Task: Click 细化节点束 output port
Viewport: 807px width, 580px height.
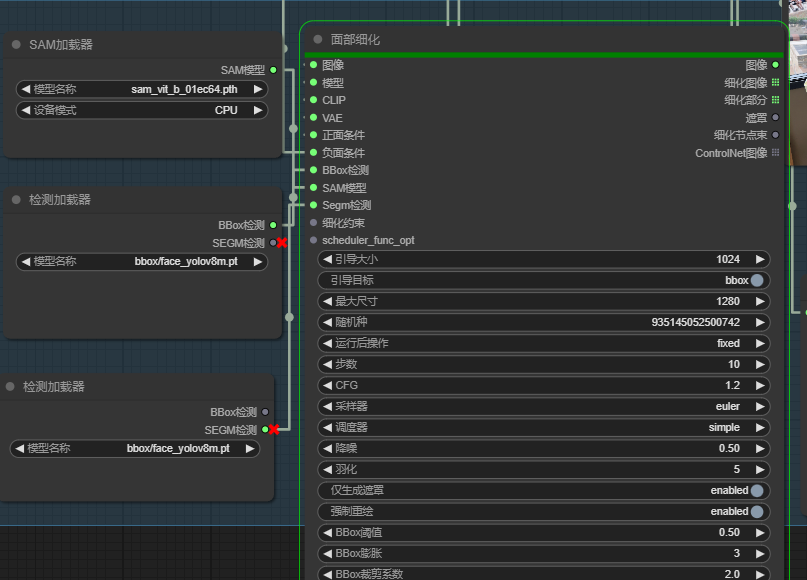Action: click(x=776, y=135)
